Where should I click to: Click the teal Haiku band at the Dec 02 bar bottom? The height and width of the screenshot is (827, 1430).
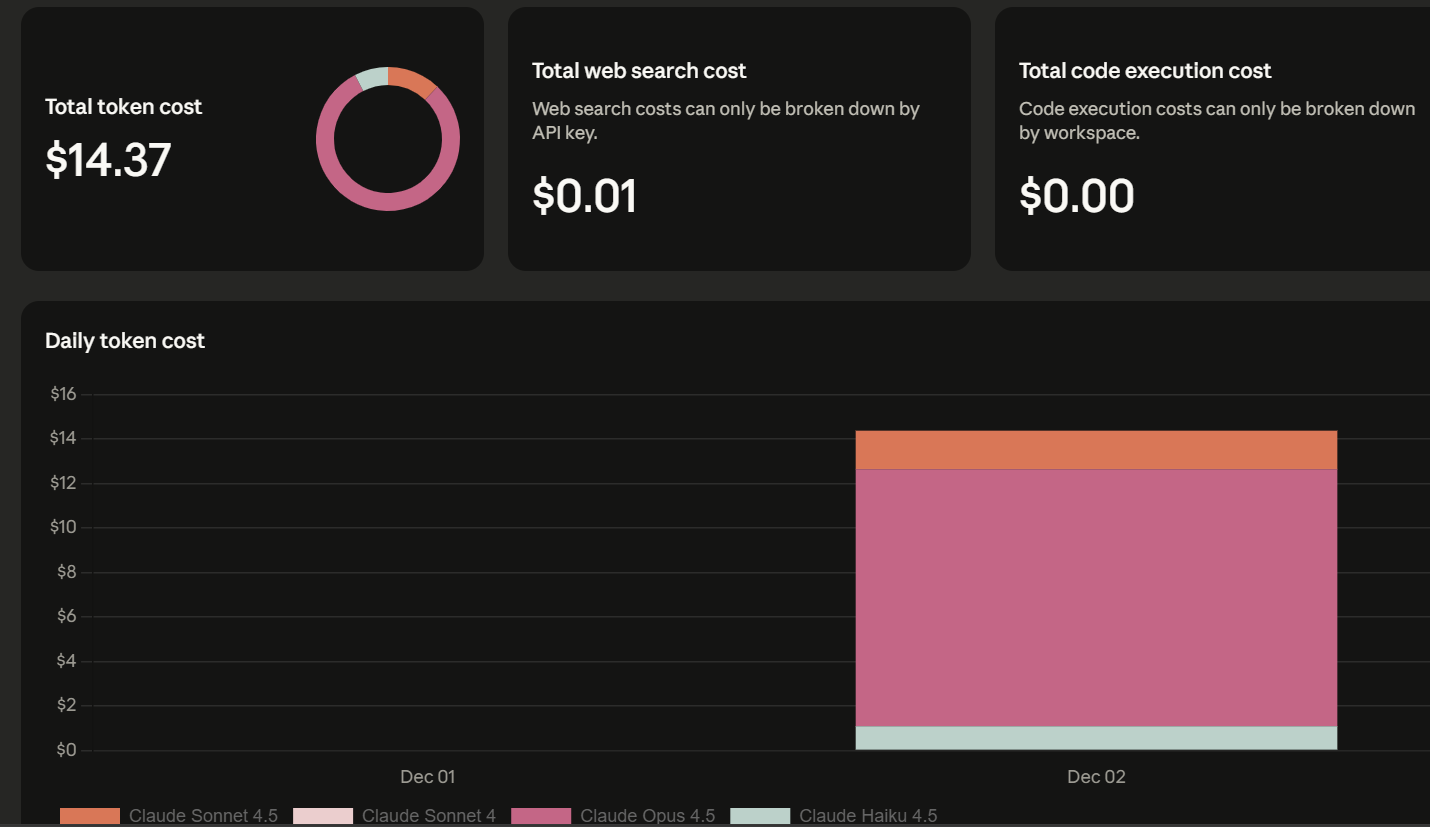1095,737
